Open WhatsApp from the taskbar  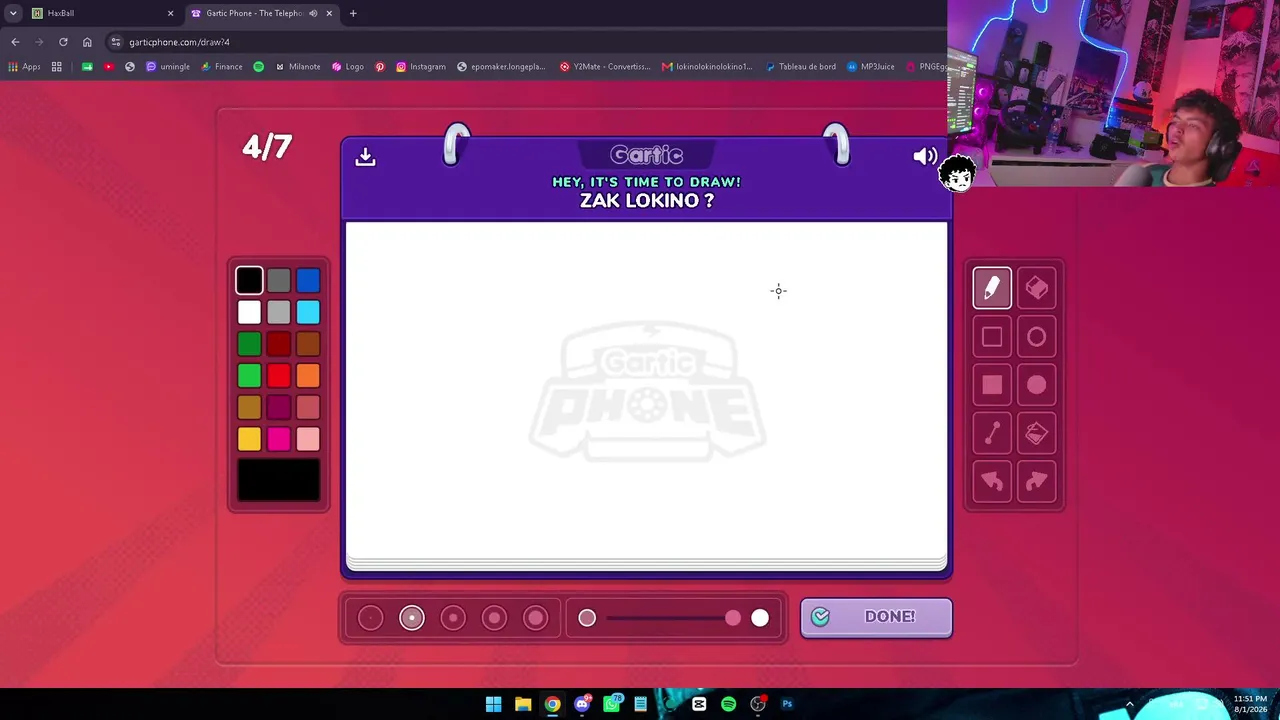[611, 704]
